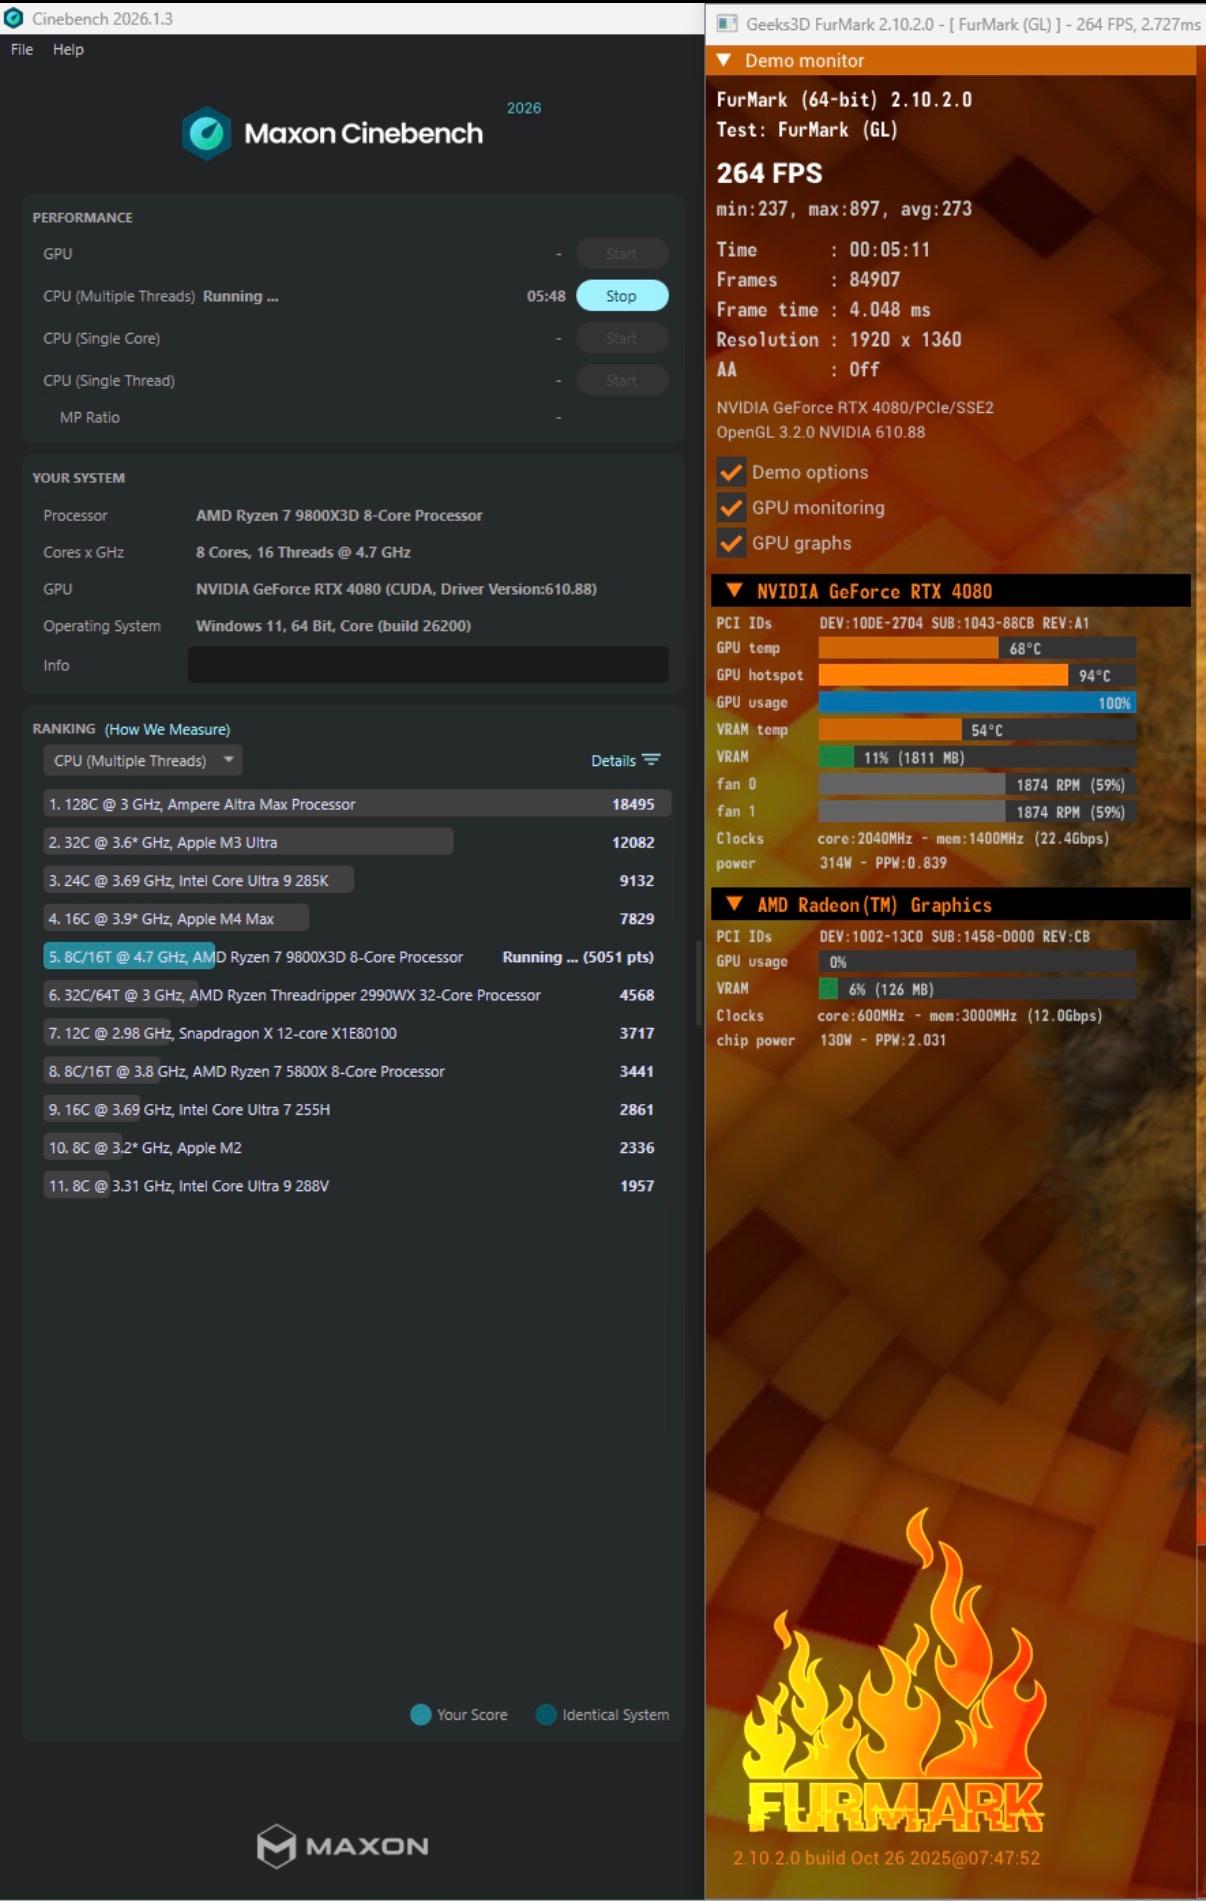Image resolution: width=1206 pixels, height=1901 pixels.
Task: Click the AMD VRAM 6% (126 MB) bar
Action: coord(976,989)
